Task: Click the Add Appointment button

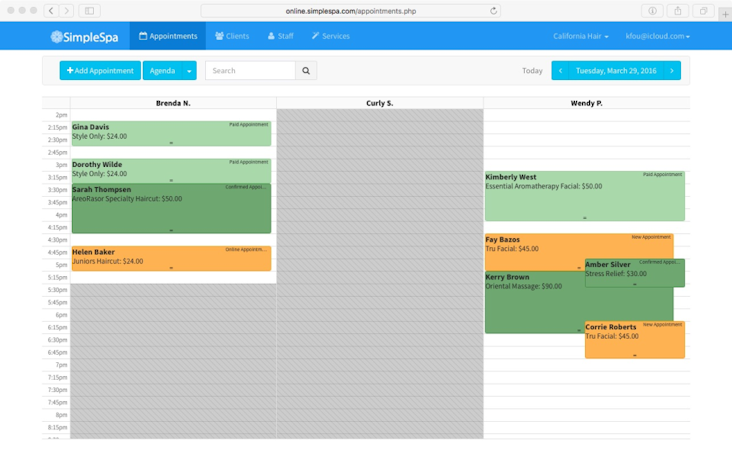Action: [x=100, y=70]
